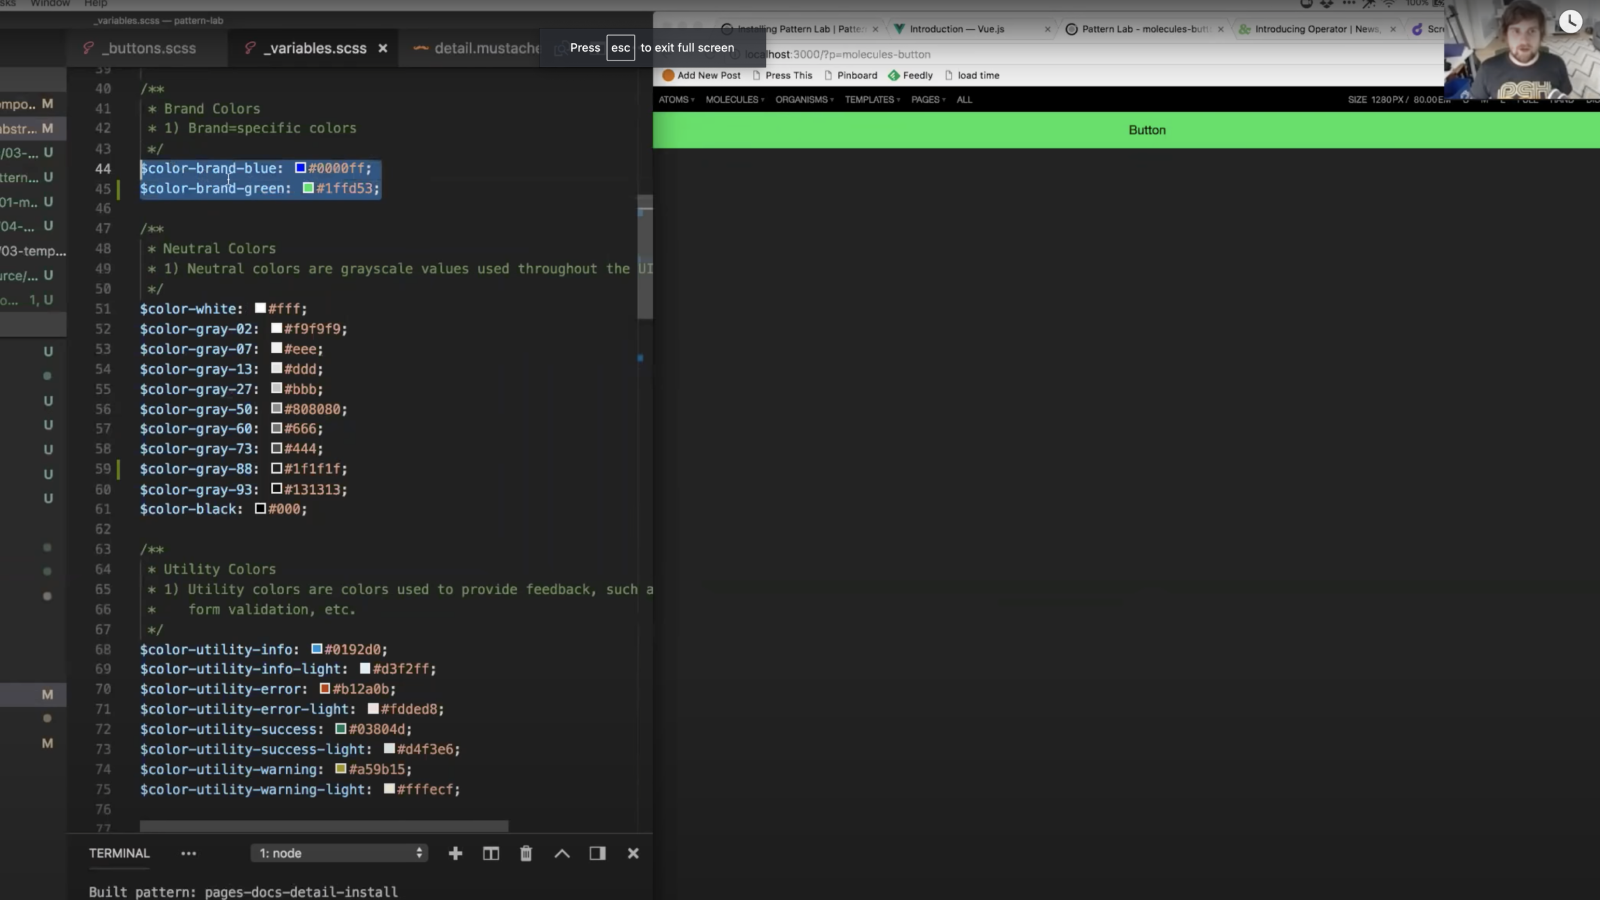Close the terminal panel
The image size is (1600, 900).
pos(633,853)
